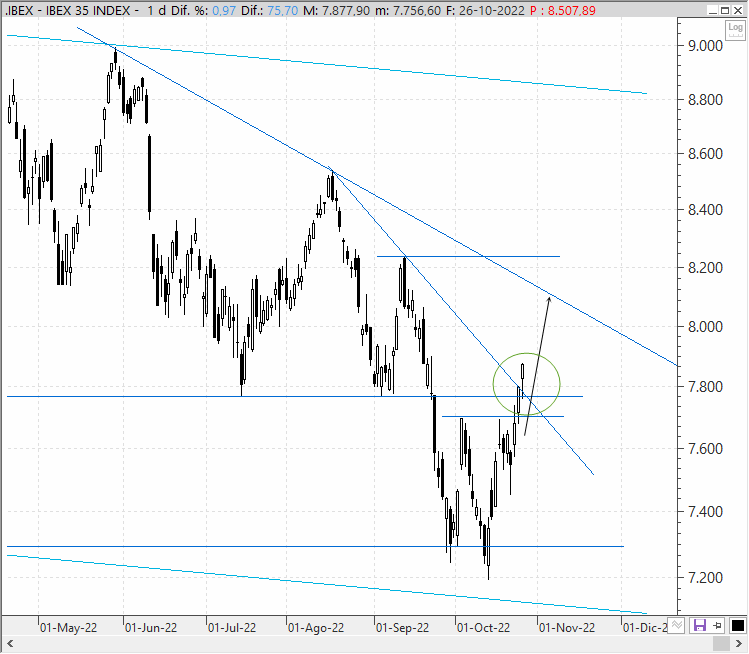This screenshot has height=654, width=749.
Task: Click the 8.200 price axis label
Action: pyautogui.click(x=706, y=268)
